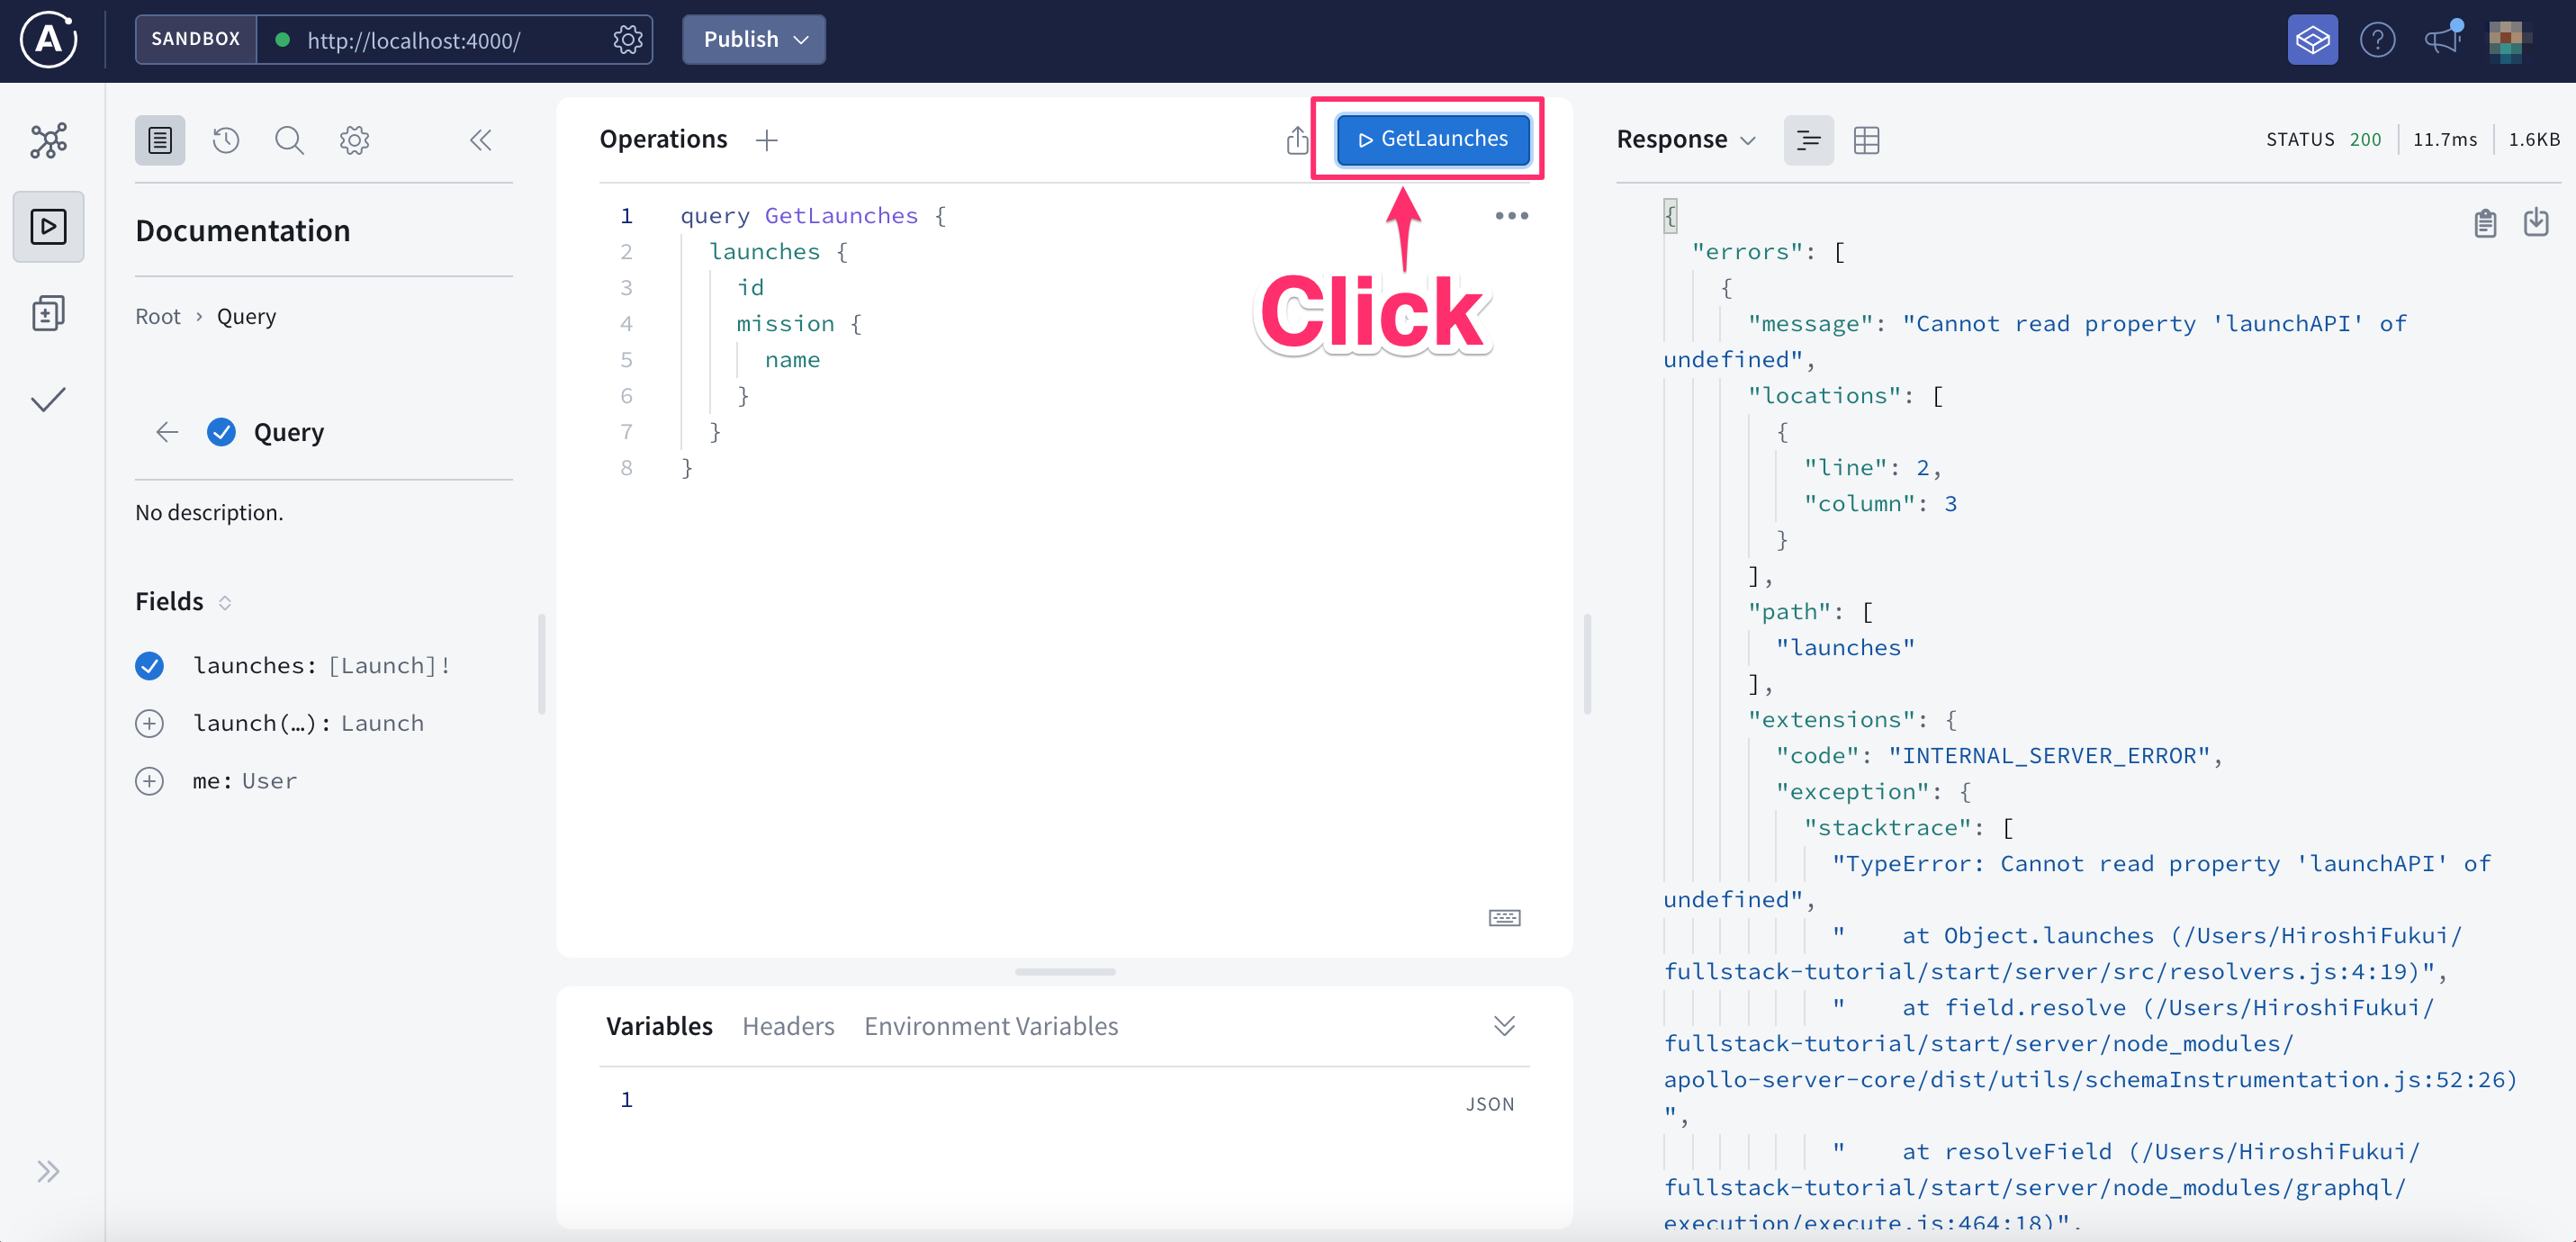Viewport: 2576px width, 1242px height.
Task: Open operation history clock icon
Action: click(x=226, y=140)
